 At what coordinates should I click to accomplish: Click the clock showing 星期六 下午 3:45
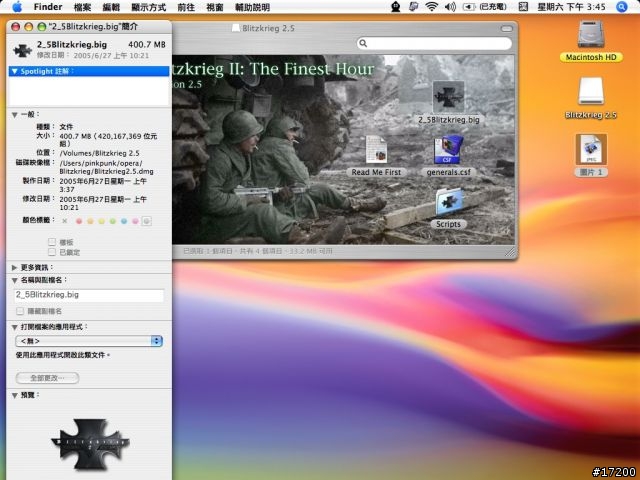(x=571, y=7)
